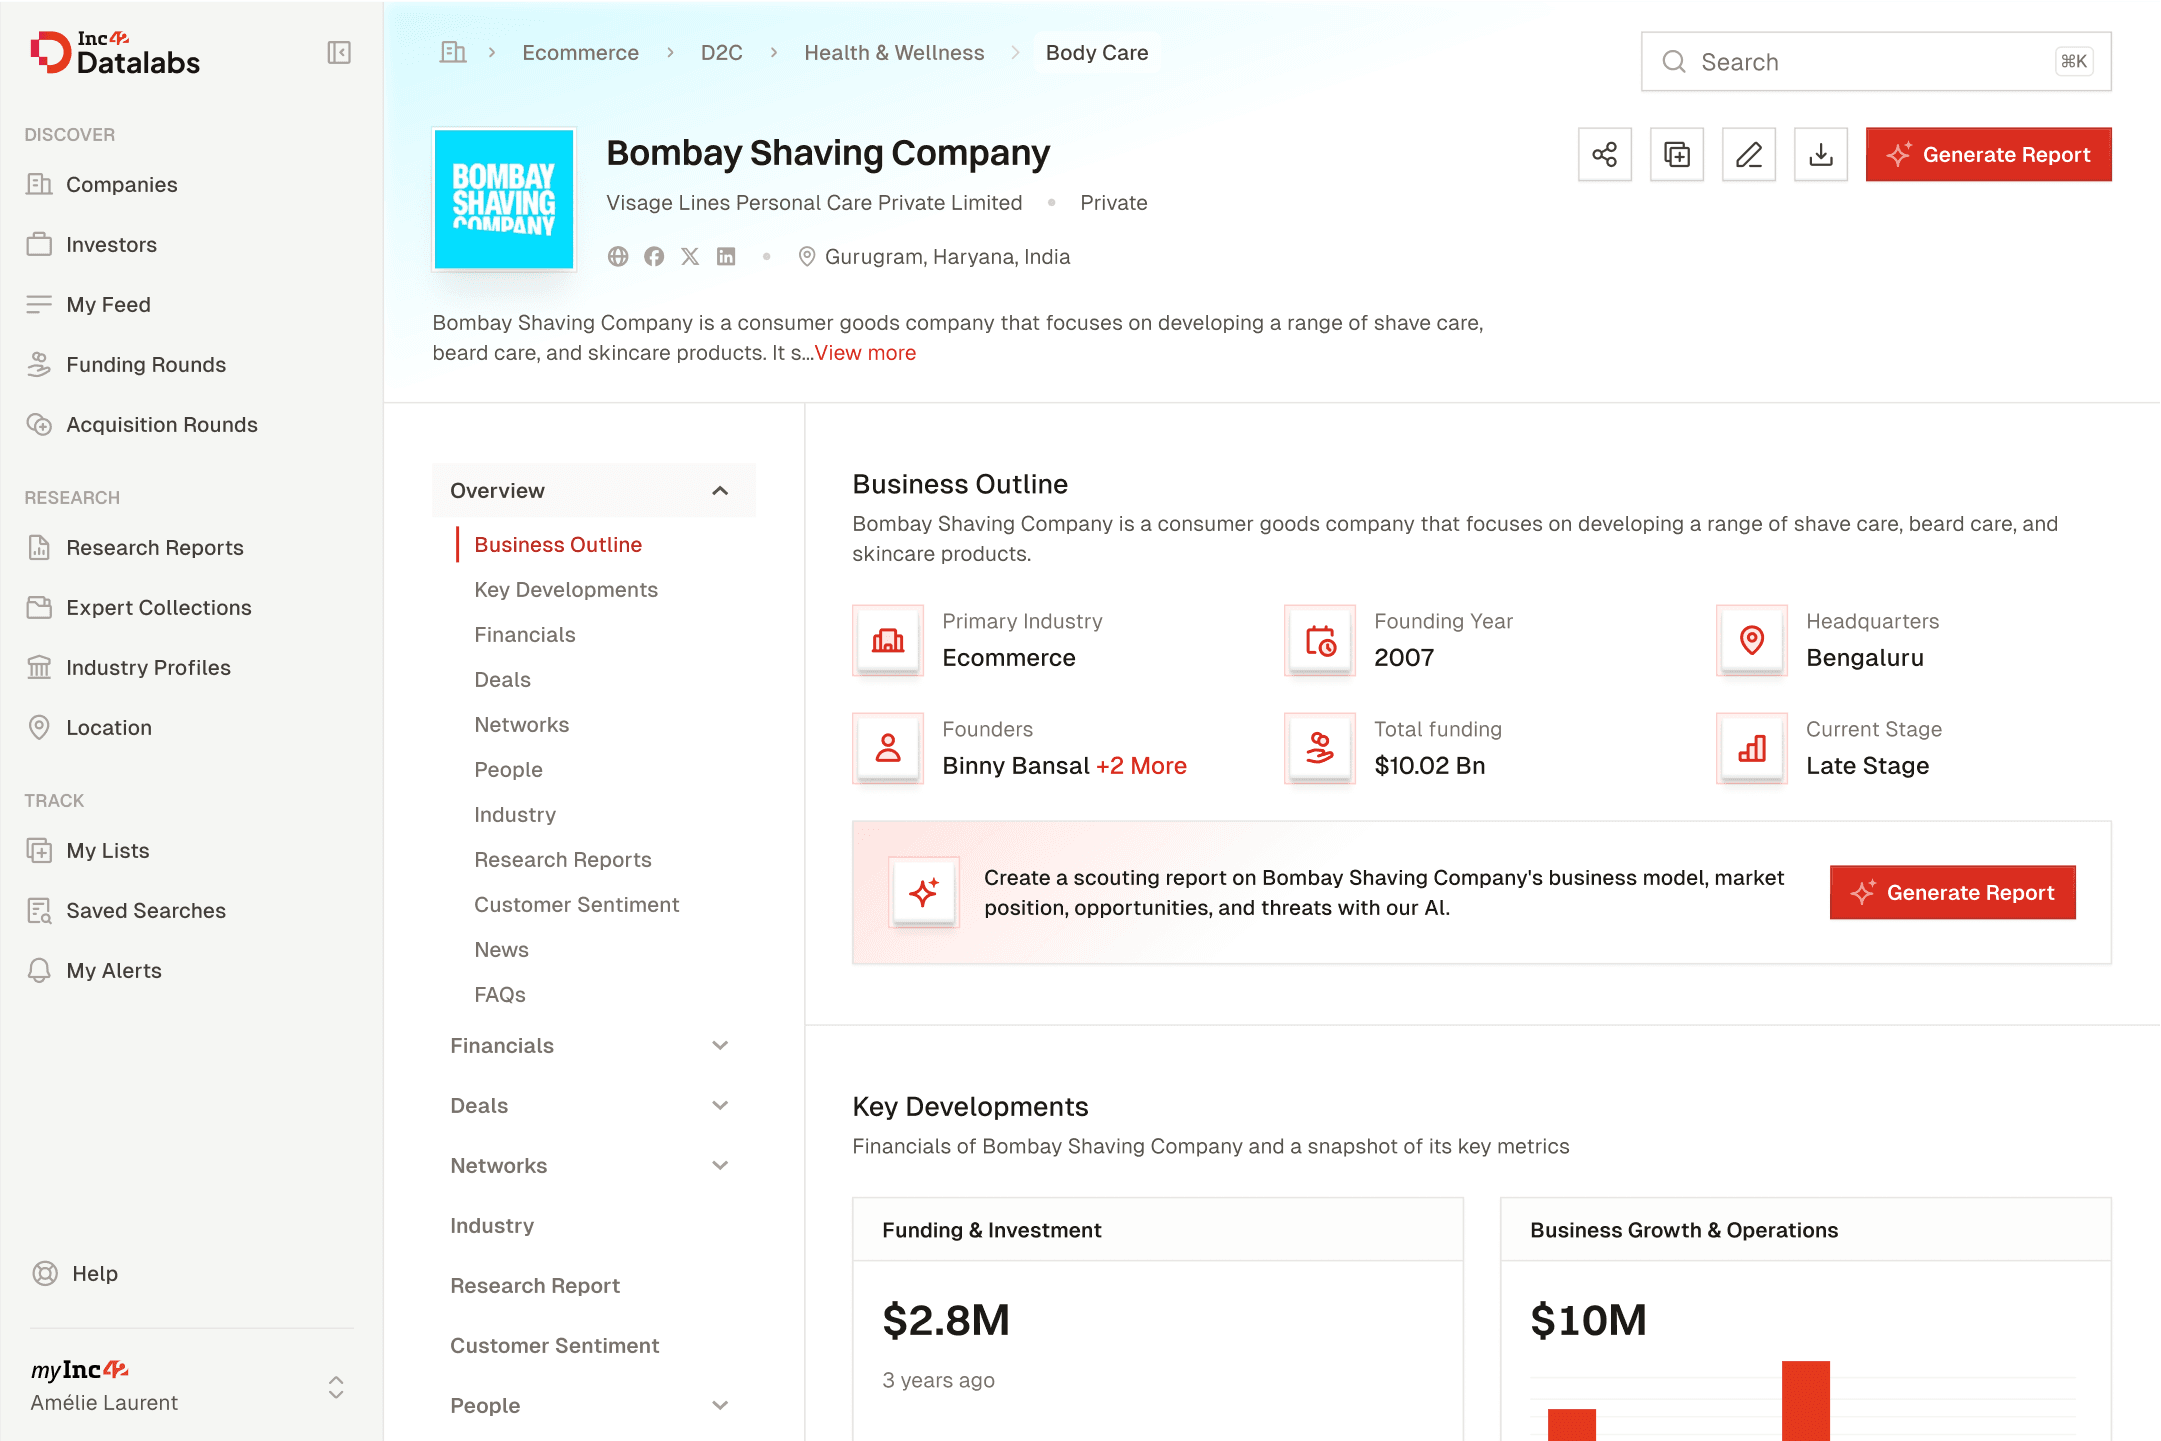Expand the Financials section chevron
This screenshot has width=2161, height=1441.
coord(720,1046)
